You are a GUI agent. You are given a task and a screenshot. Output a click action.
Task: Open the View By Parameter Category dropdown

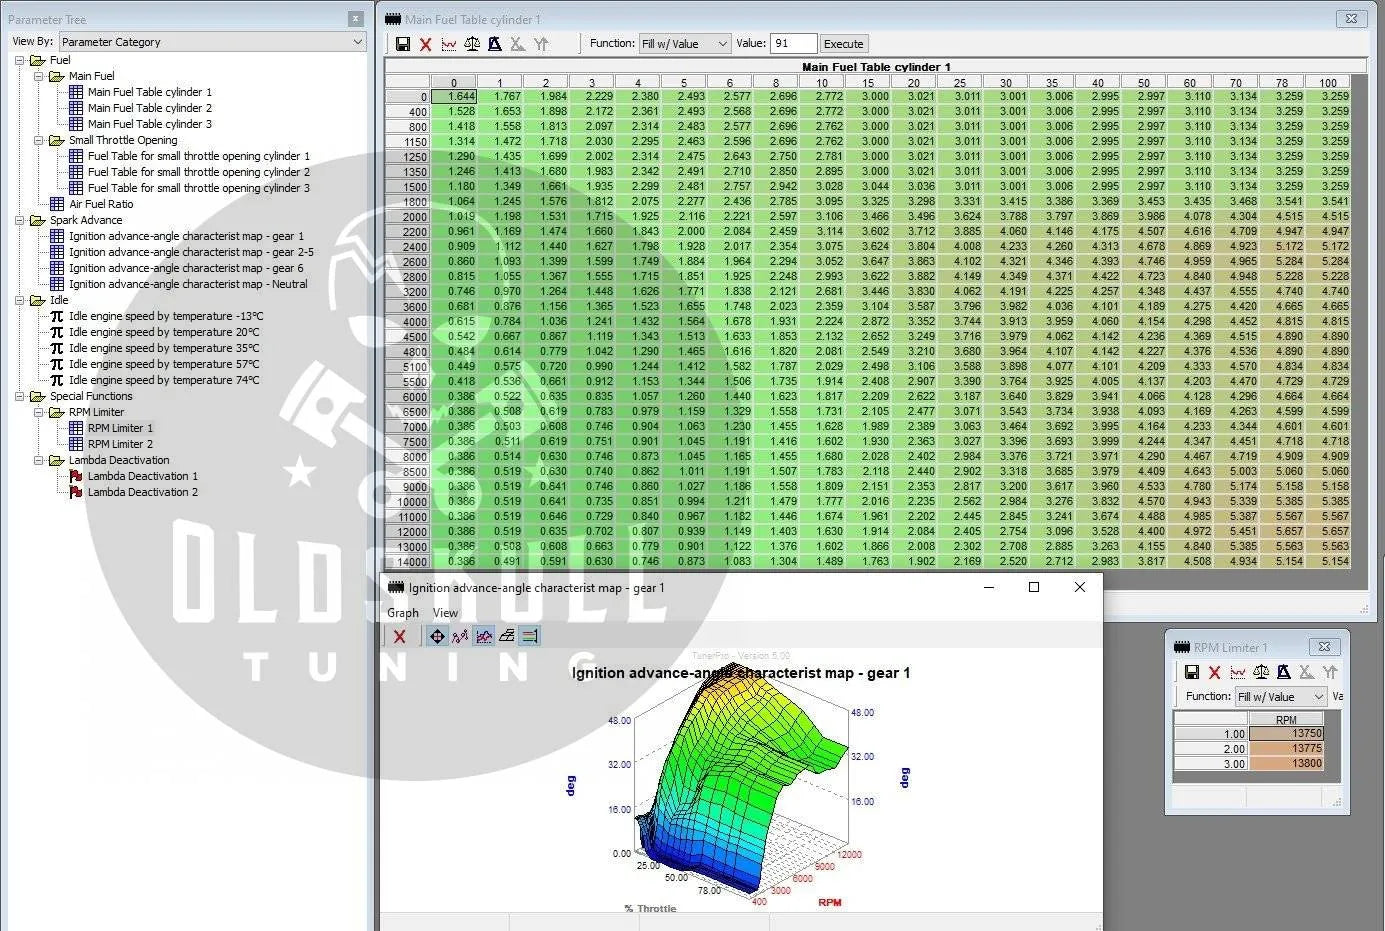coord(212,42)
